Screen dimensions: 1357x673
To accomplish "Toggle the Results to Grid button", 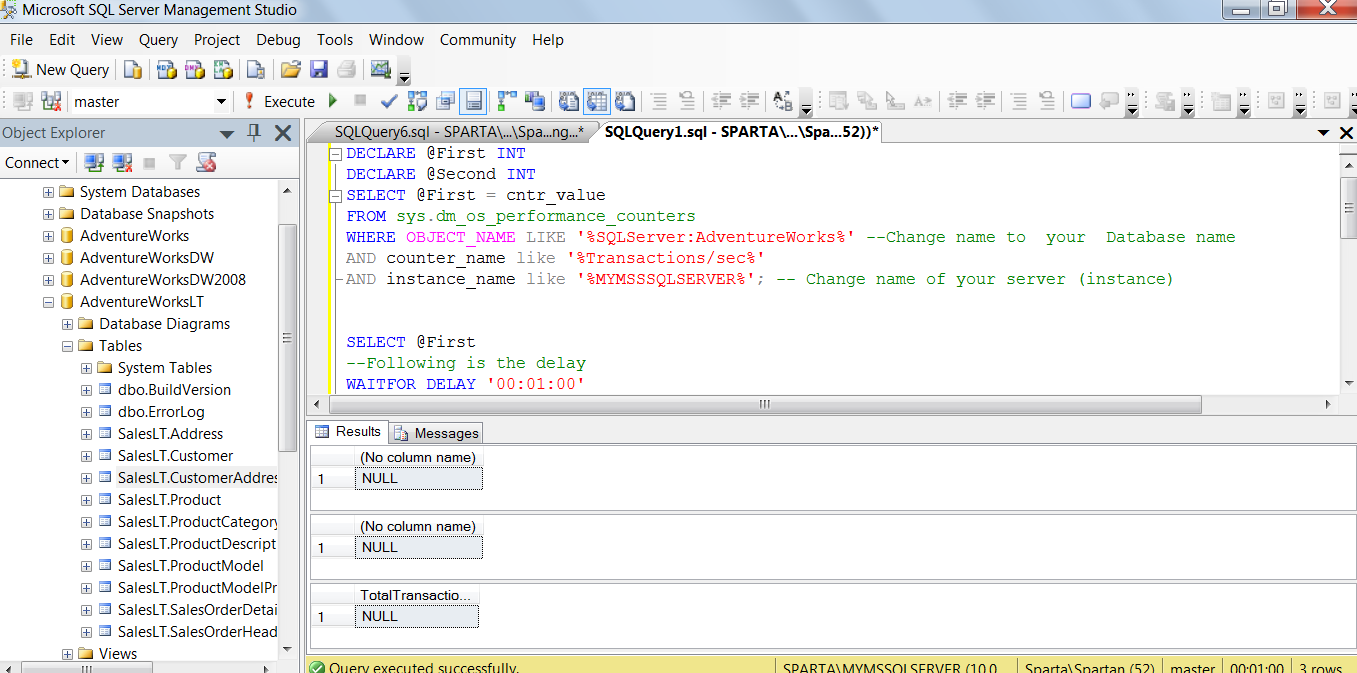I will (597, 101).
